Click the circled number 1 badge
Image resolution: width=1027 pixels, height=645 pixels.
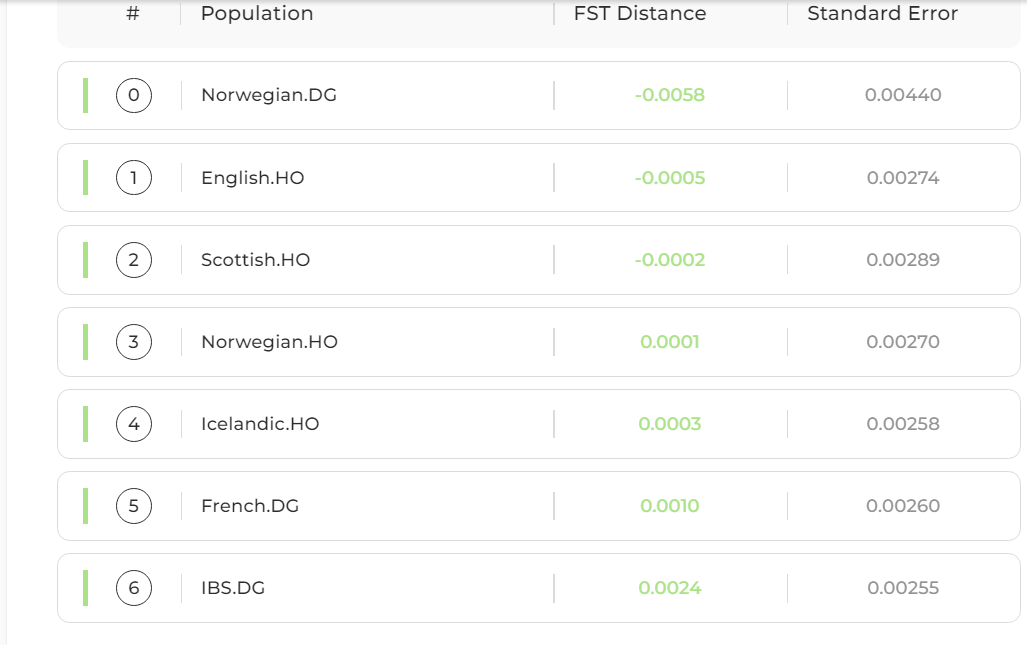tap(134, 178)
